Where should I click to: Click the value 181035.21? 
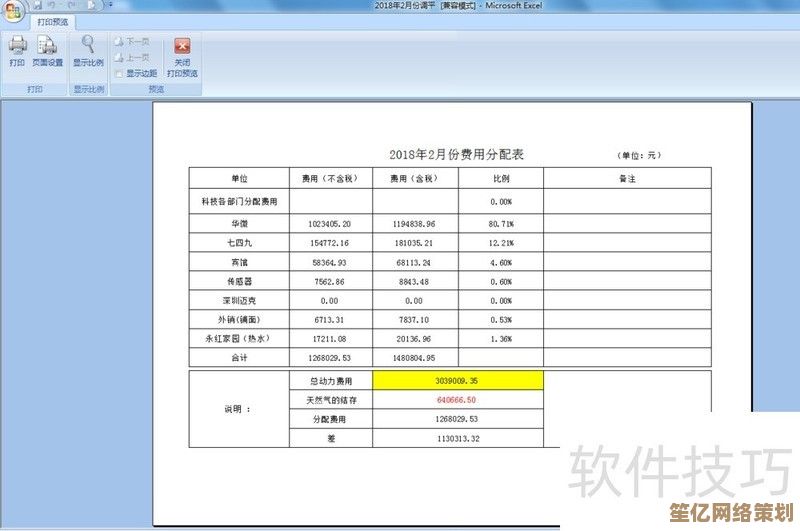click(x=414, y=243)
